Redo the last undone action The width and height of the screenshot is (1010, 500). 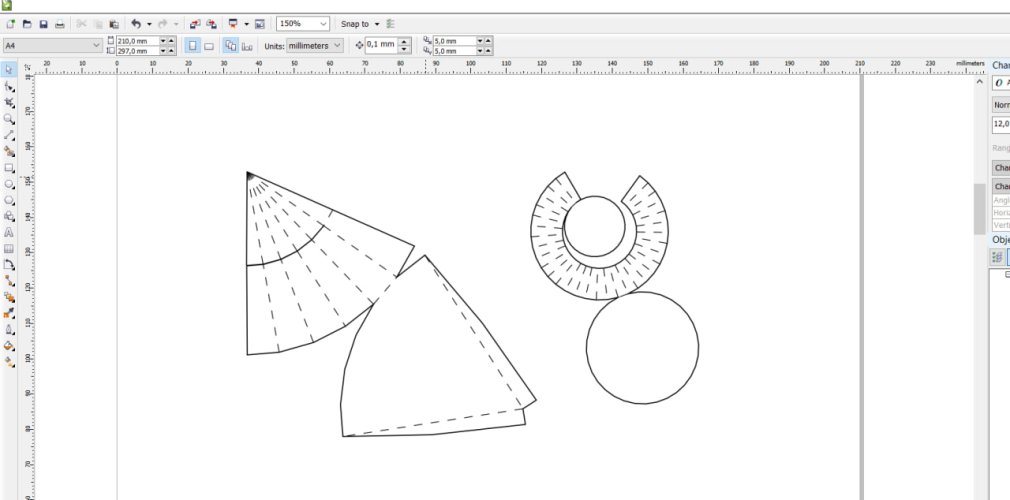pos(162,24)
